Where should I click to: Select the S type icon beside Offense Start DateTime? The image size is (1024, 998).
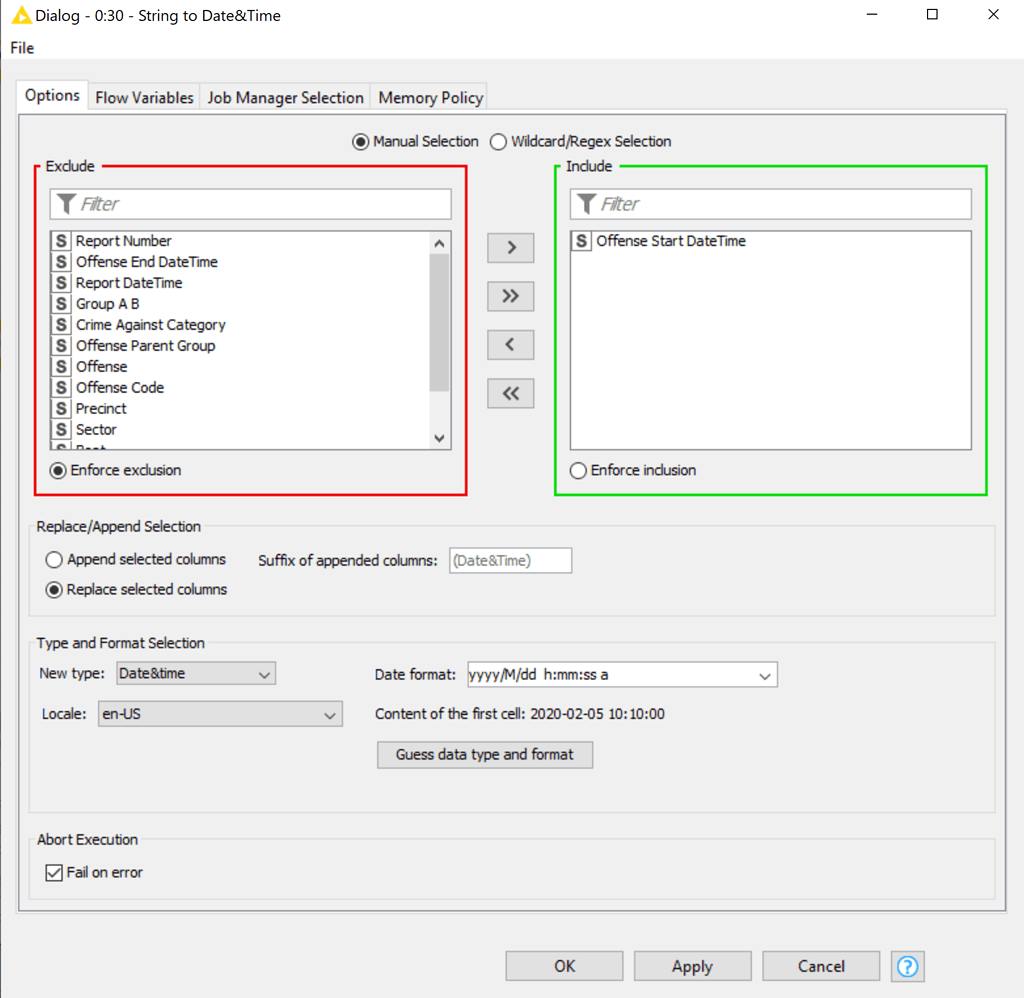pos(581,240)
